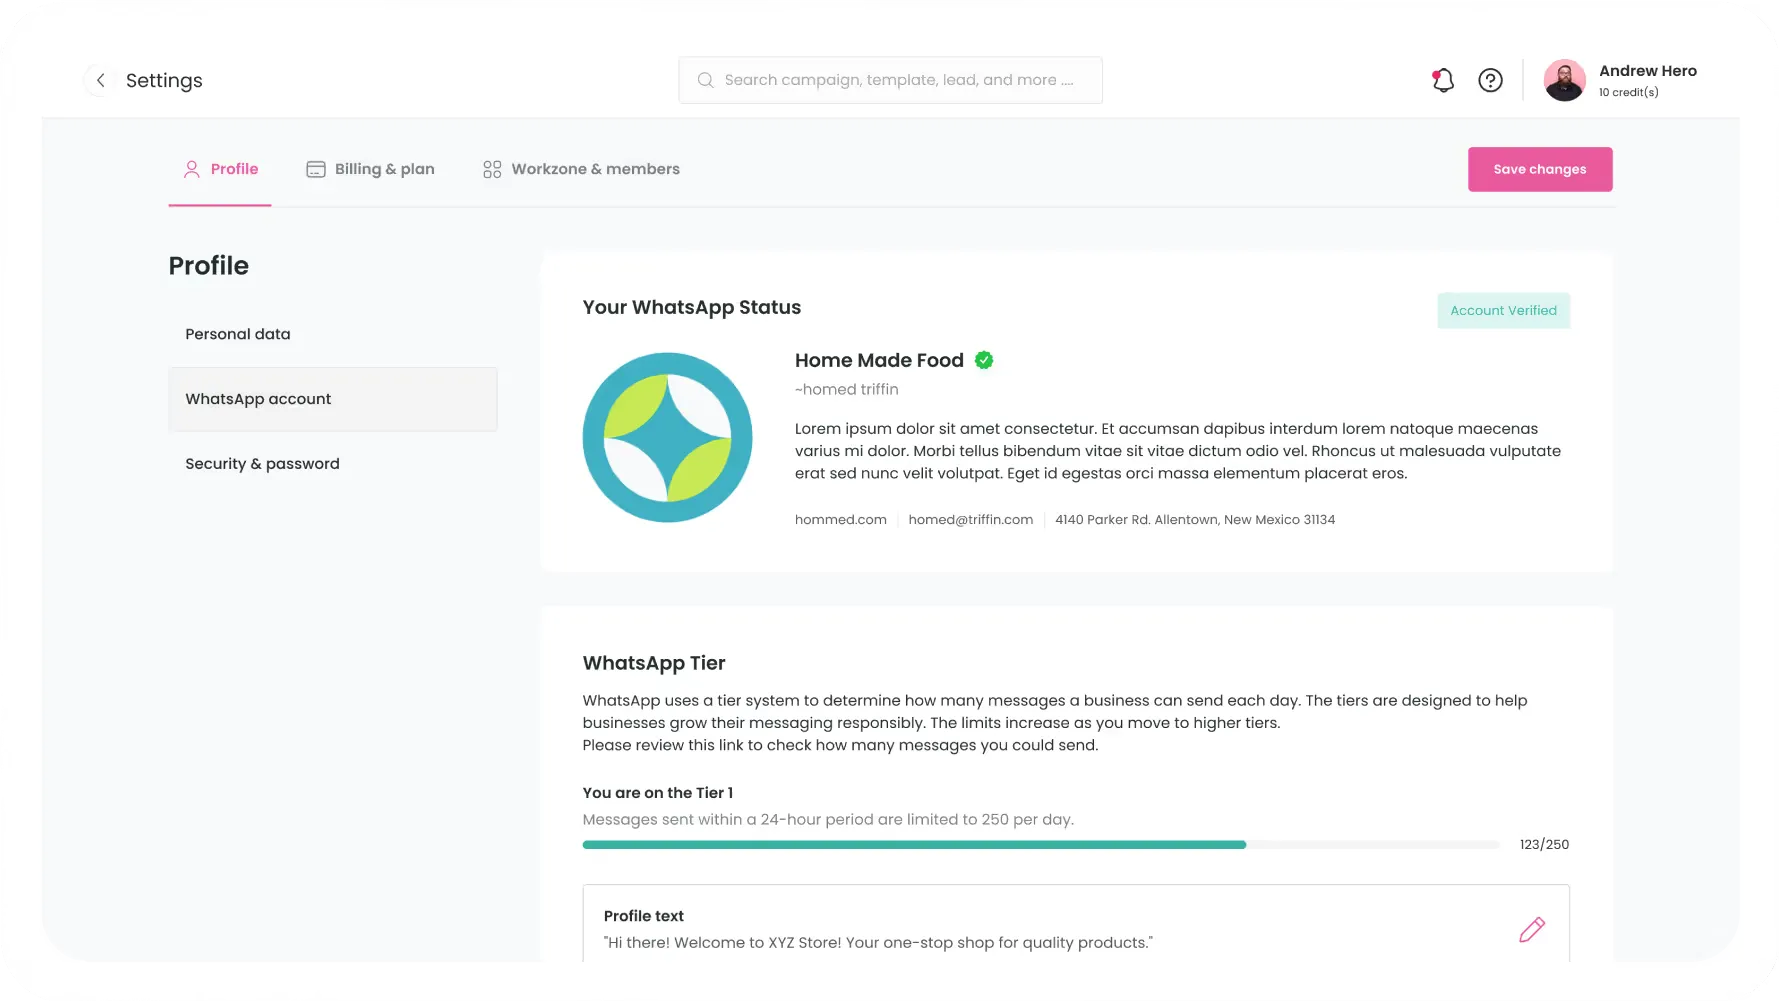
Task: Click 'You are on the Tier 1' text
Action: pyautogui.click(x=657, y=793)
